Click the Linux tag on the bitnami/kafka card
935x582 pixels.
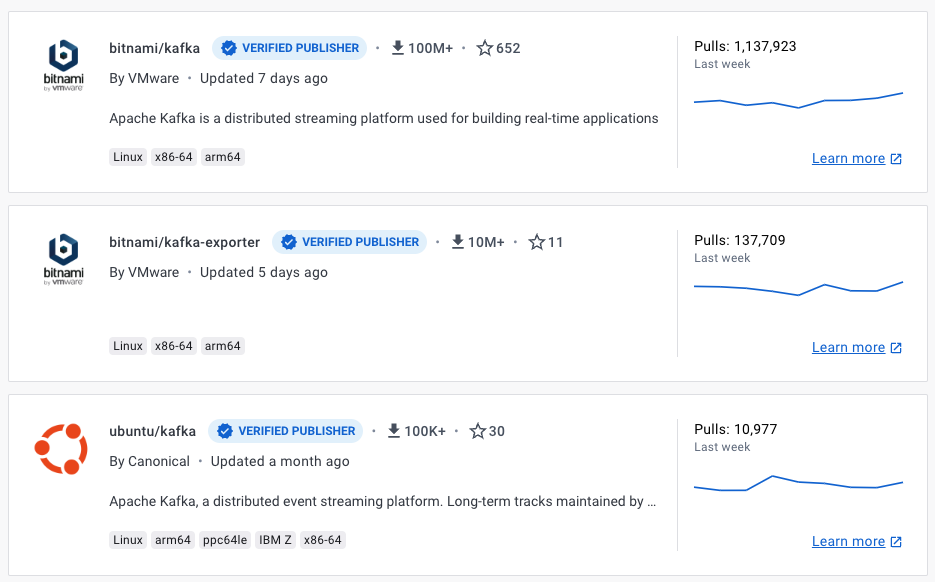coord(128,157)
